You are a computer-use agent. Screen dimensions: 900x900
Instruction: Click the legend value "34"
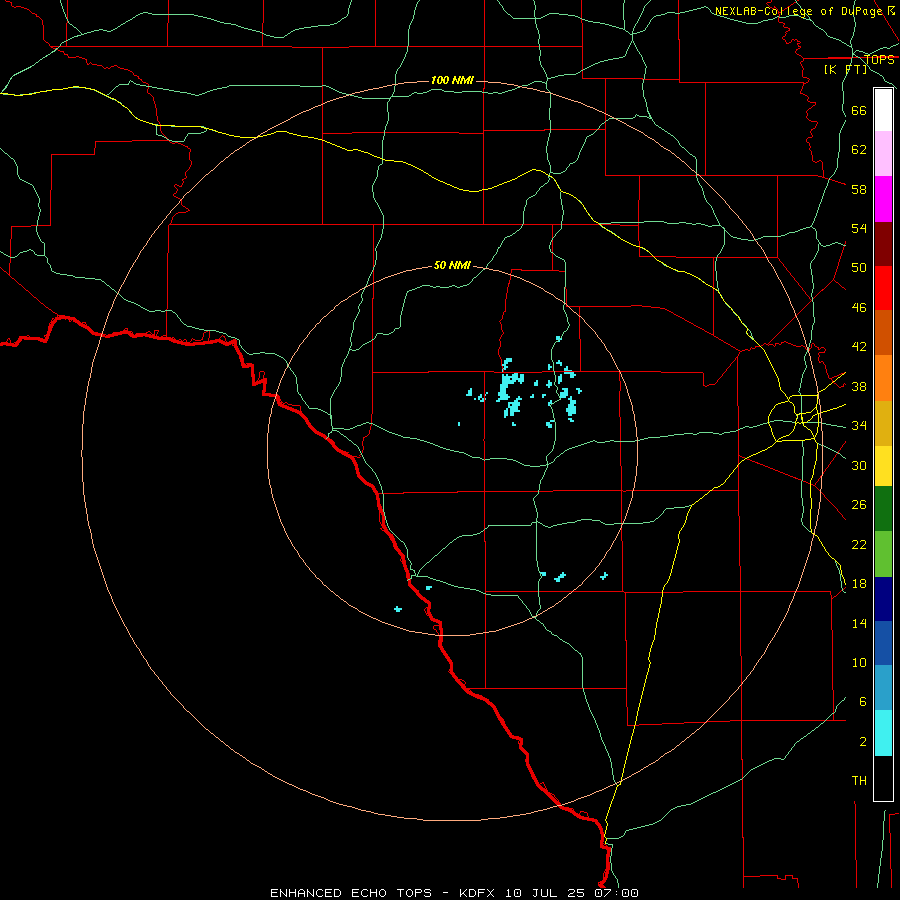click(x=859, y=426)
